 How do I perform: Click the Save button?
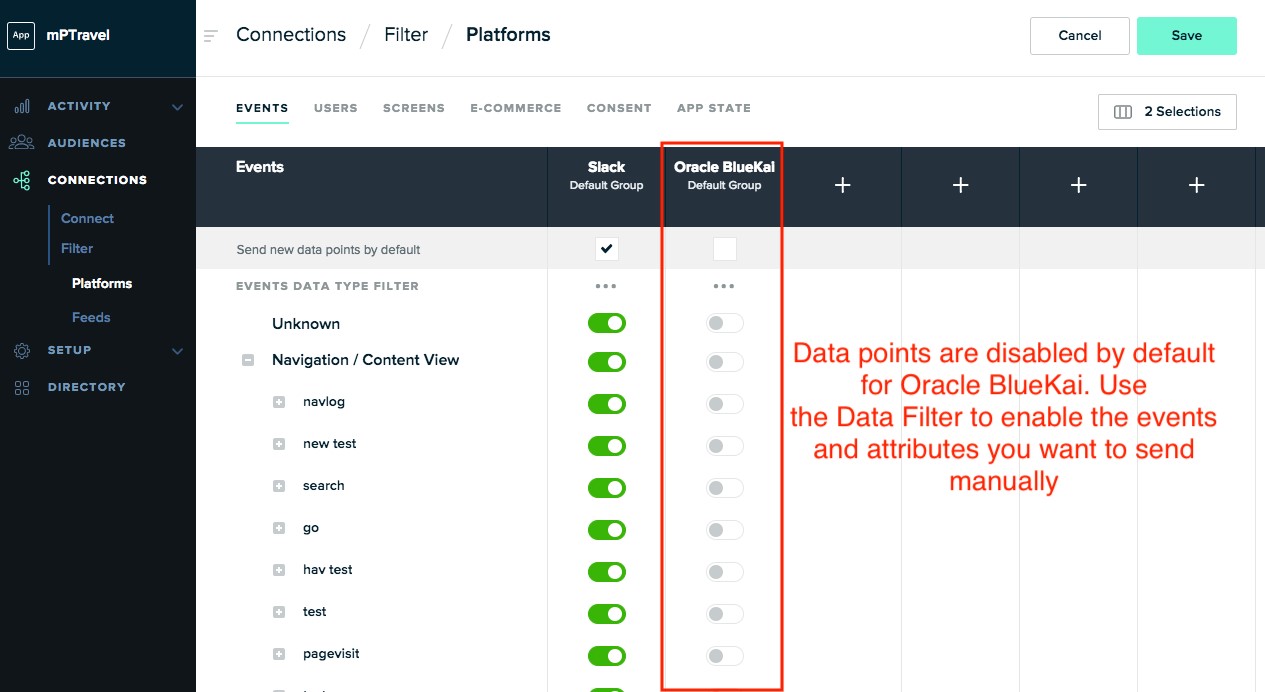pos(1186,35)
